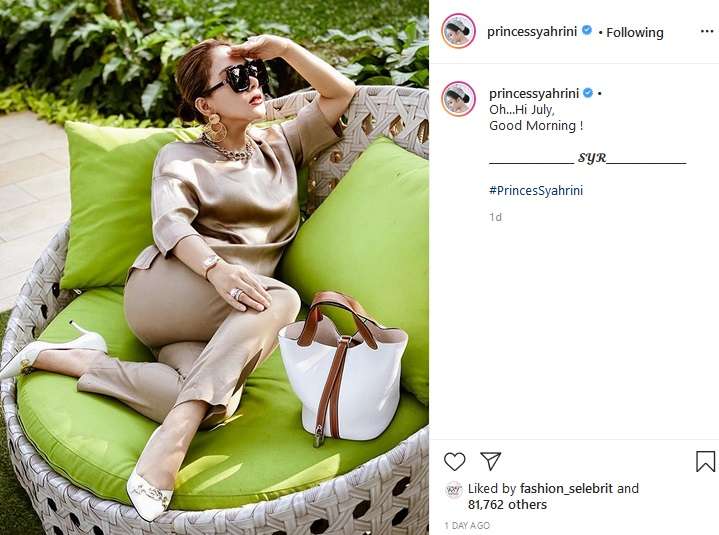
Task: View the 81,762 others likes list
Action: 507,505
